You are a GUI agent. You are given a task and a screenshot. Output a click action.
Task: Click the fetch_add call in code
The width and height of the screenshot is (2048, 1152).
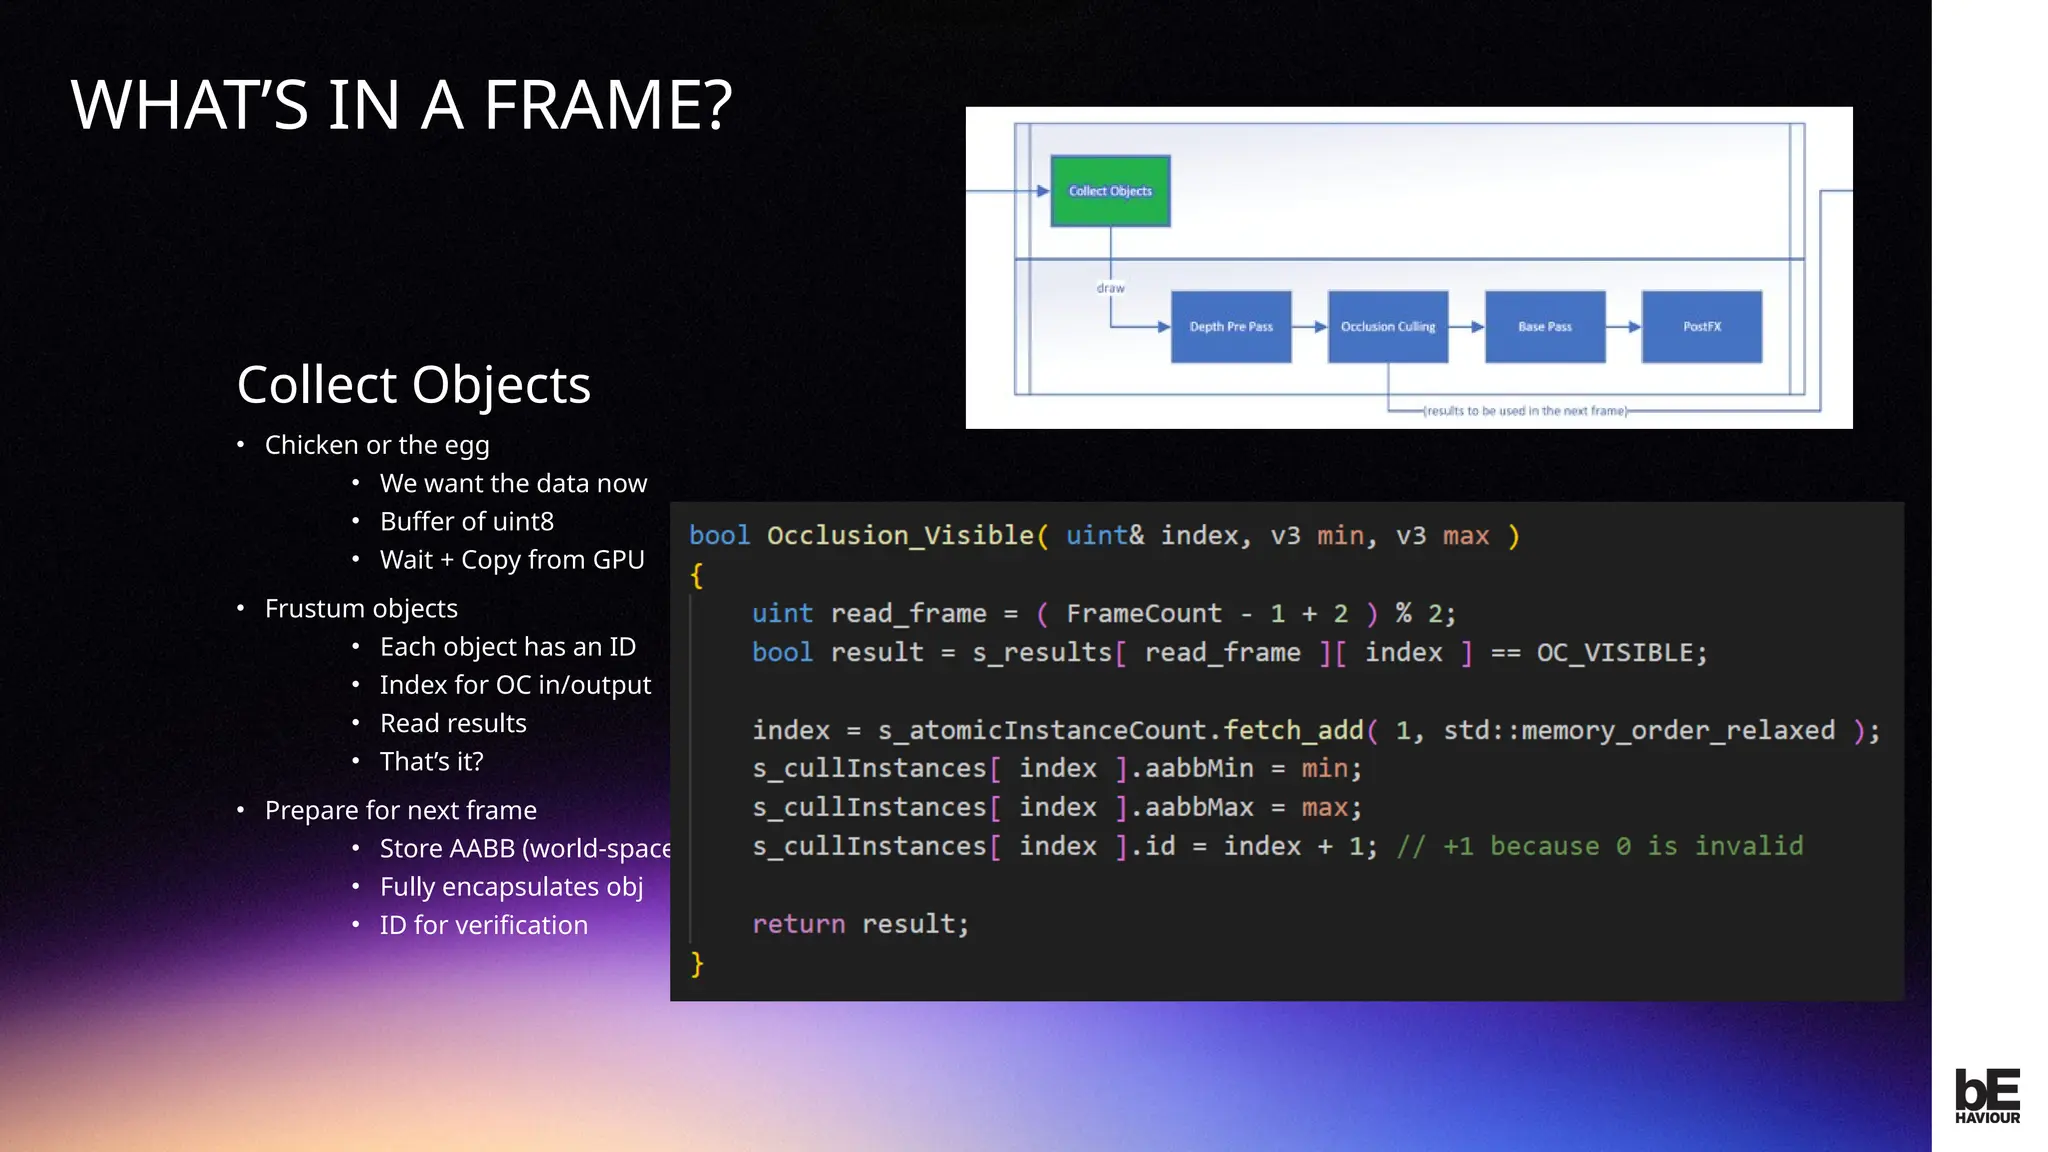click(x=1293, y=731)
